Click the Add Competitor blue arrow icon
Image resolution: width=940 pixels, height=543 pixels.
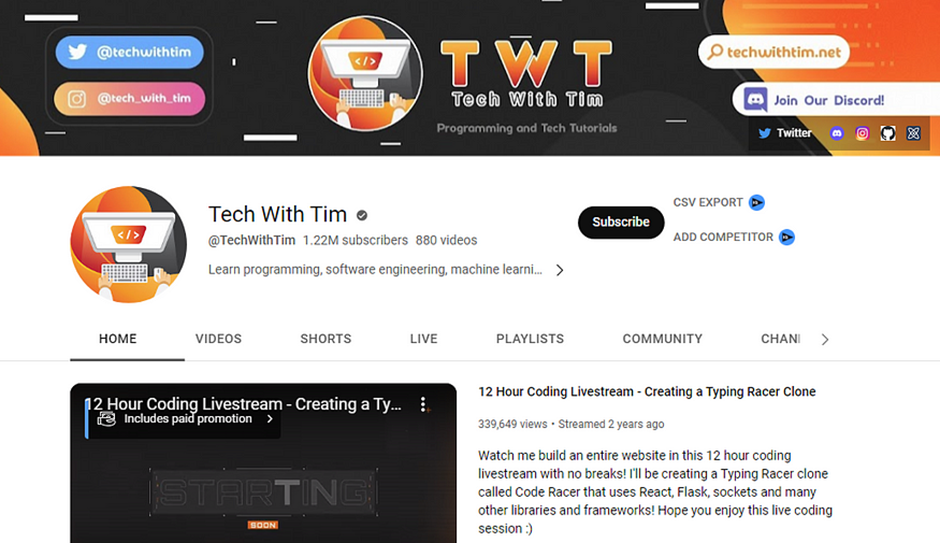787,237
